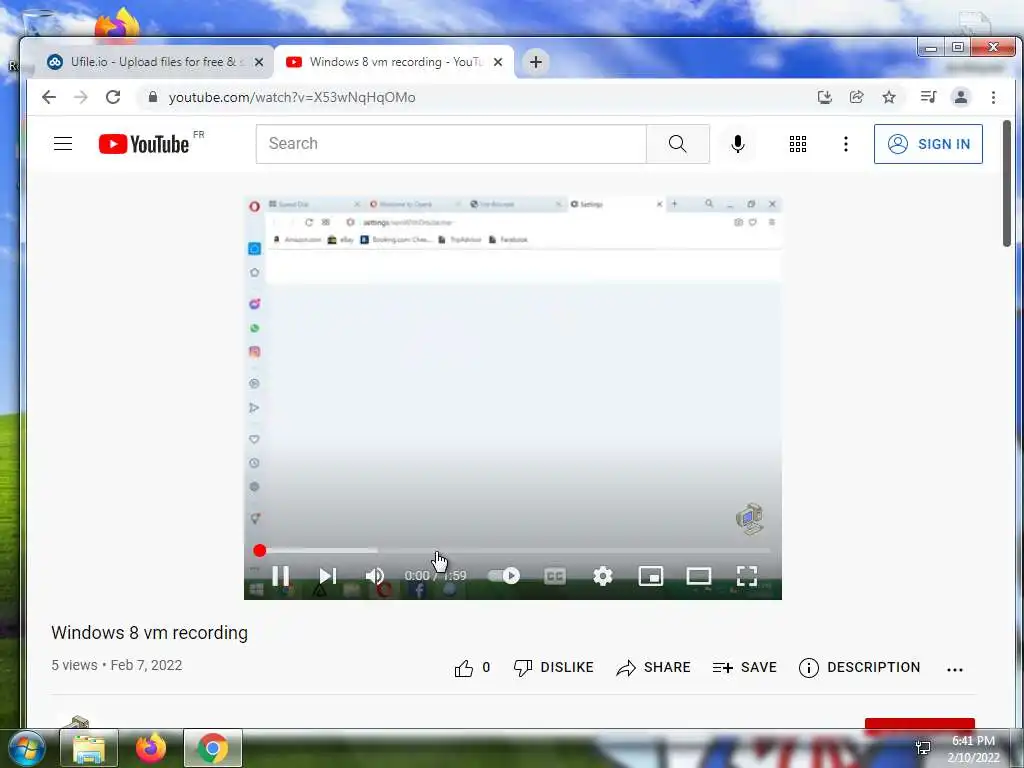Image resolution: width=1024 pixels, height=768 pixels.
Task: Open more actions ellipsis under video
Action: (955, 669)
